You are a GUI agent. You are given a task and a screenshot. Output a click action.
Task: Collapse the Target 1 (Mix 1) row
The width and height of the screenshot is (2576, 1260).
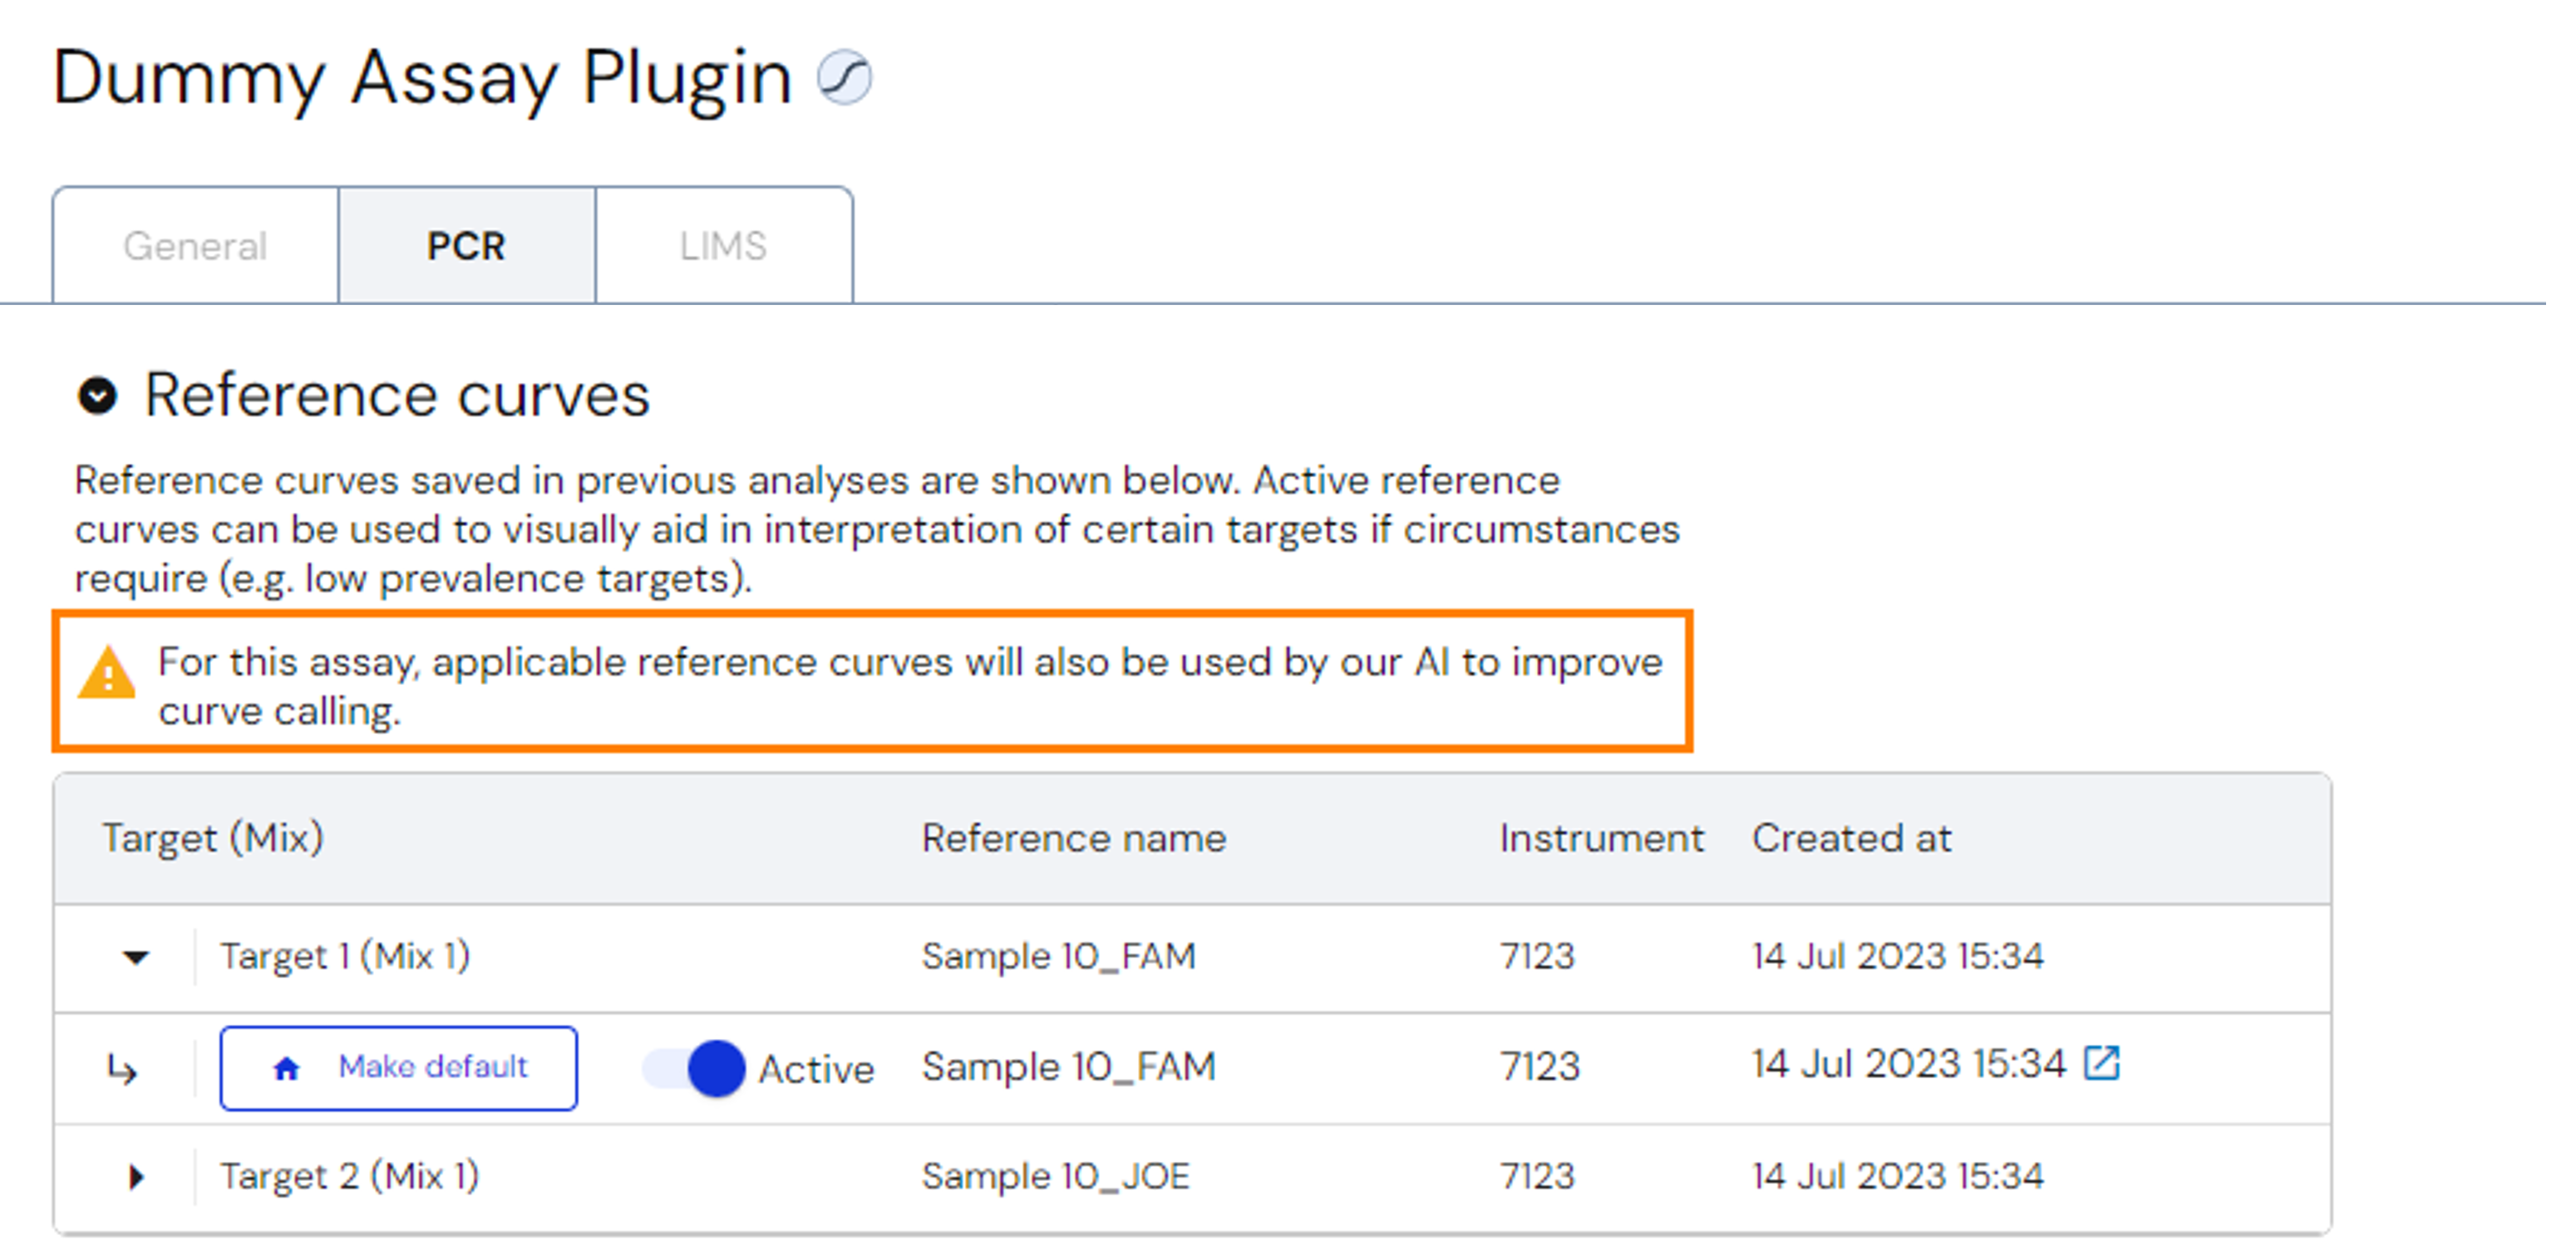tap(136, 958)
